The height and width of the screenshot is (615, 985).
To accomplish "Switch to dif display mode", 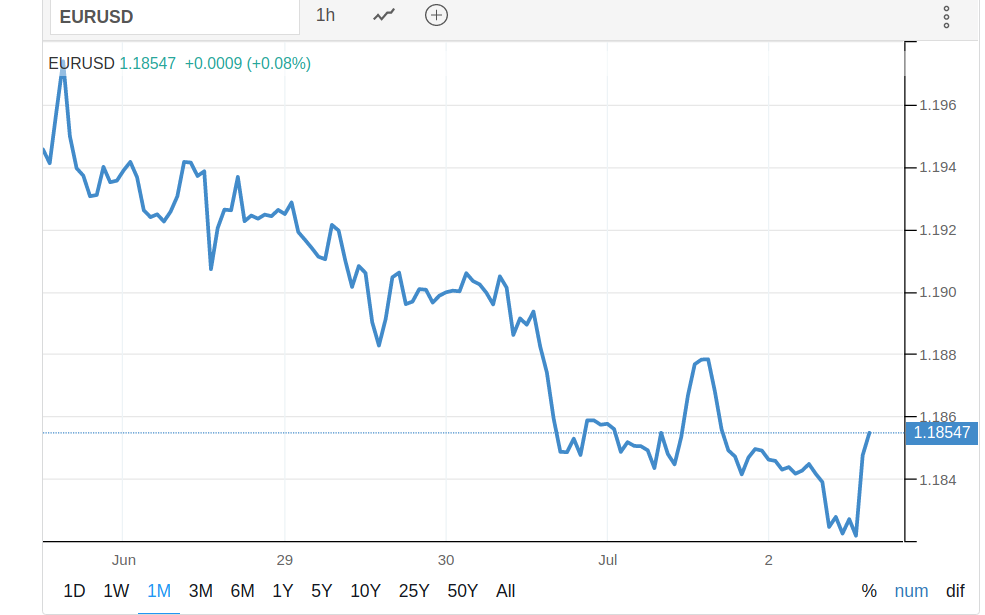I will [x=955, y=591].
